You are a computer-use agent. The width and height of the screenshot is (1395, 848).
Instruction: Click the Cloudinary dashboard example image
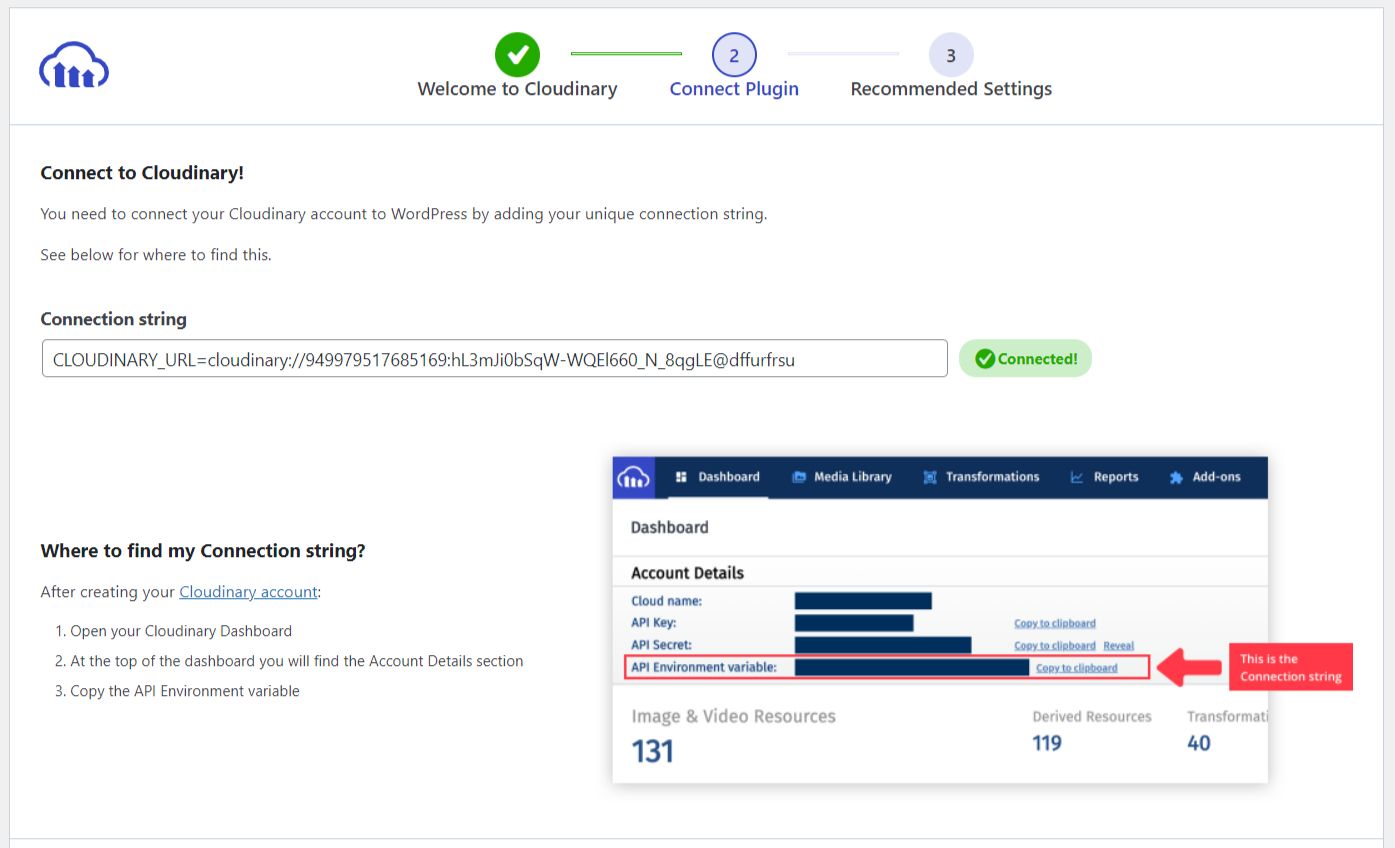click(940, 620)
